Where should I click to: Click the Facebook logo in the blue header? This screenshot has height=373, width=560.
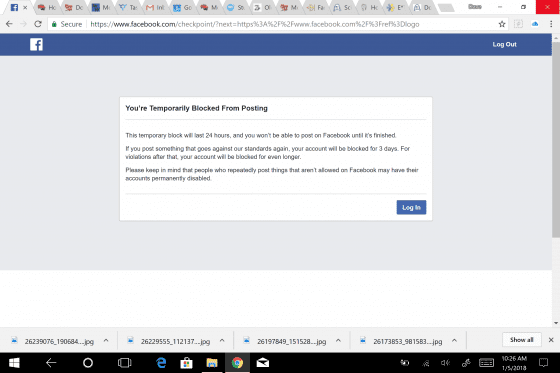click(x=36, y=44)
